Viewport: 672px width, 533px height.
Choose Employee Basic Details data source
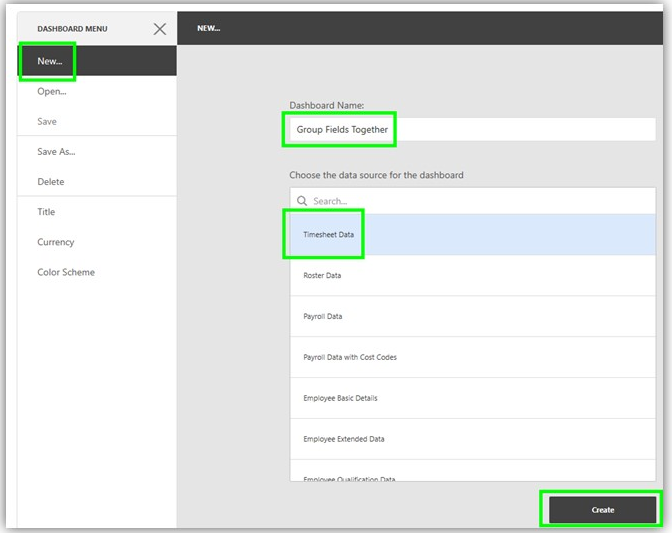click(x=473, y=398)
